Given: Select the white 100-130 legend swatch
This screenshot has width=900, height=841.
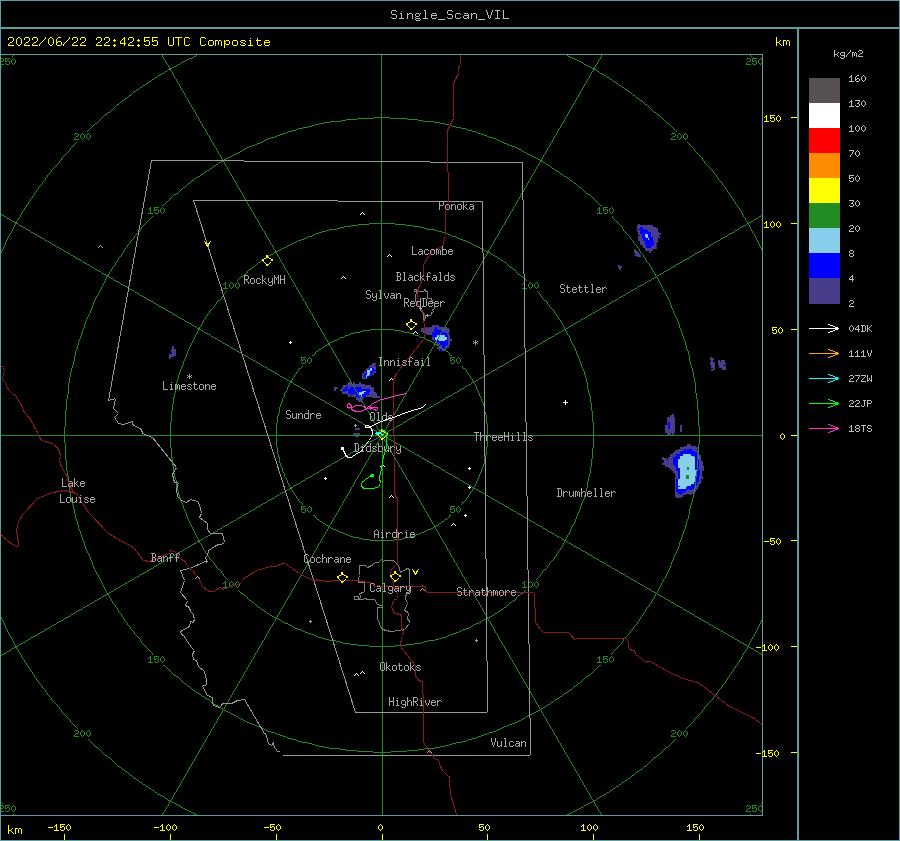Looking at the screenshot, I should pyautogui.click(x=824, y=116).
